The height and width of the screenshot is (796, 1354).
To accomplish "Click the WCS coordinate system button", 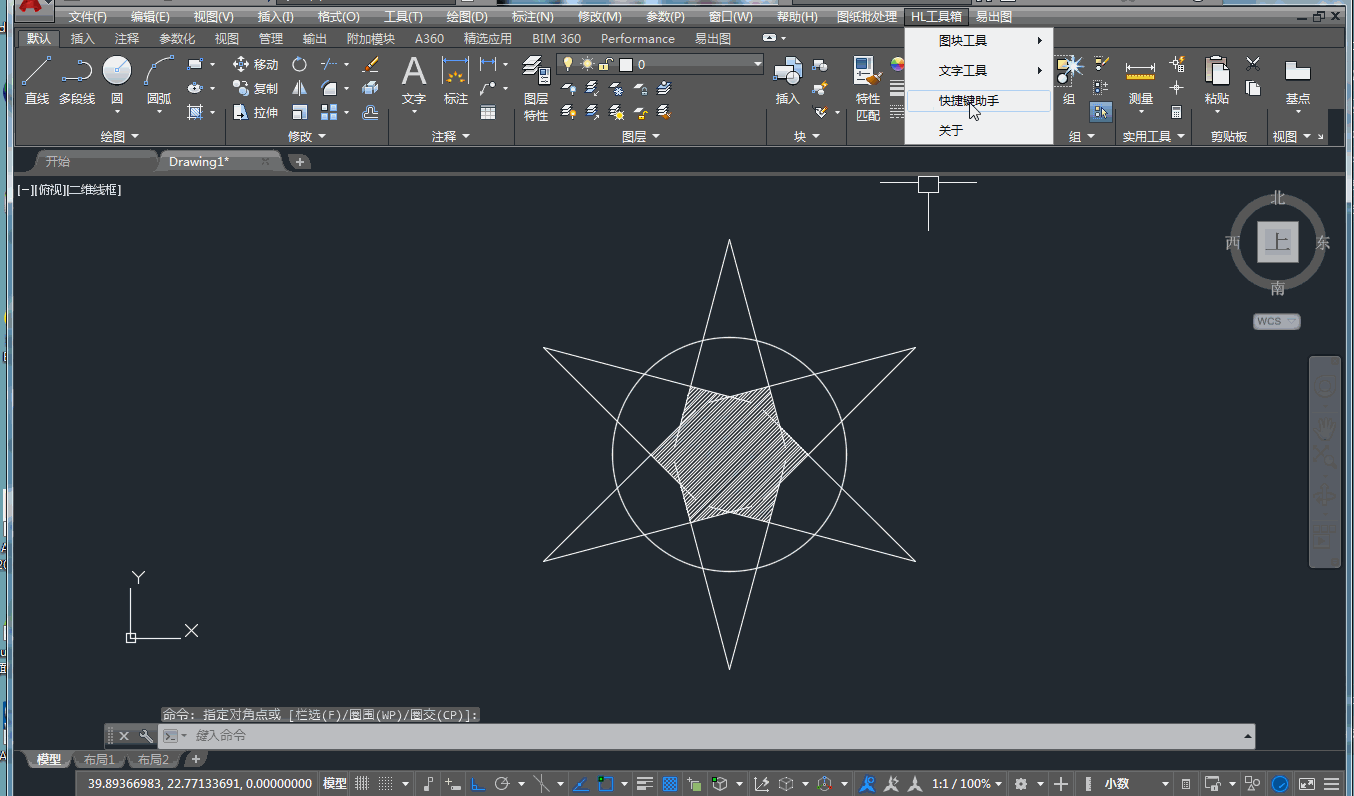I will (x=1276, y=322).
